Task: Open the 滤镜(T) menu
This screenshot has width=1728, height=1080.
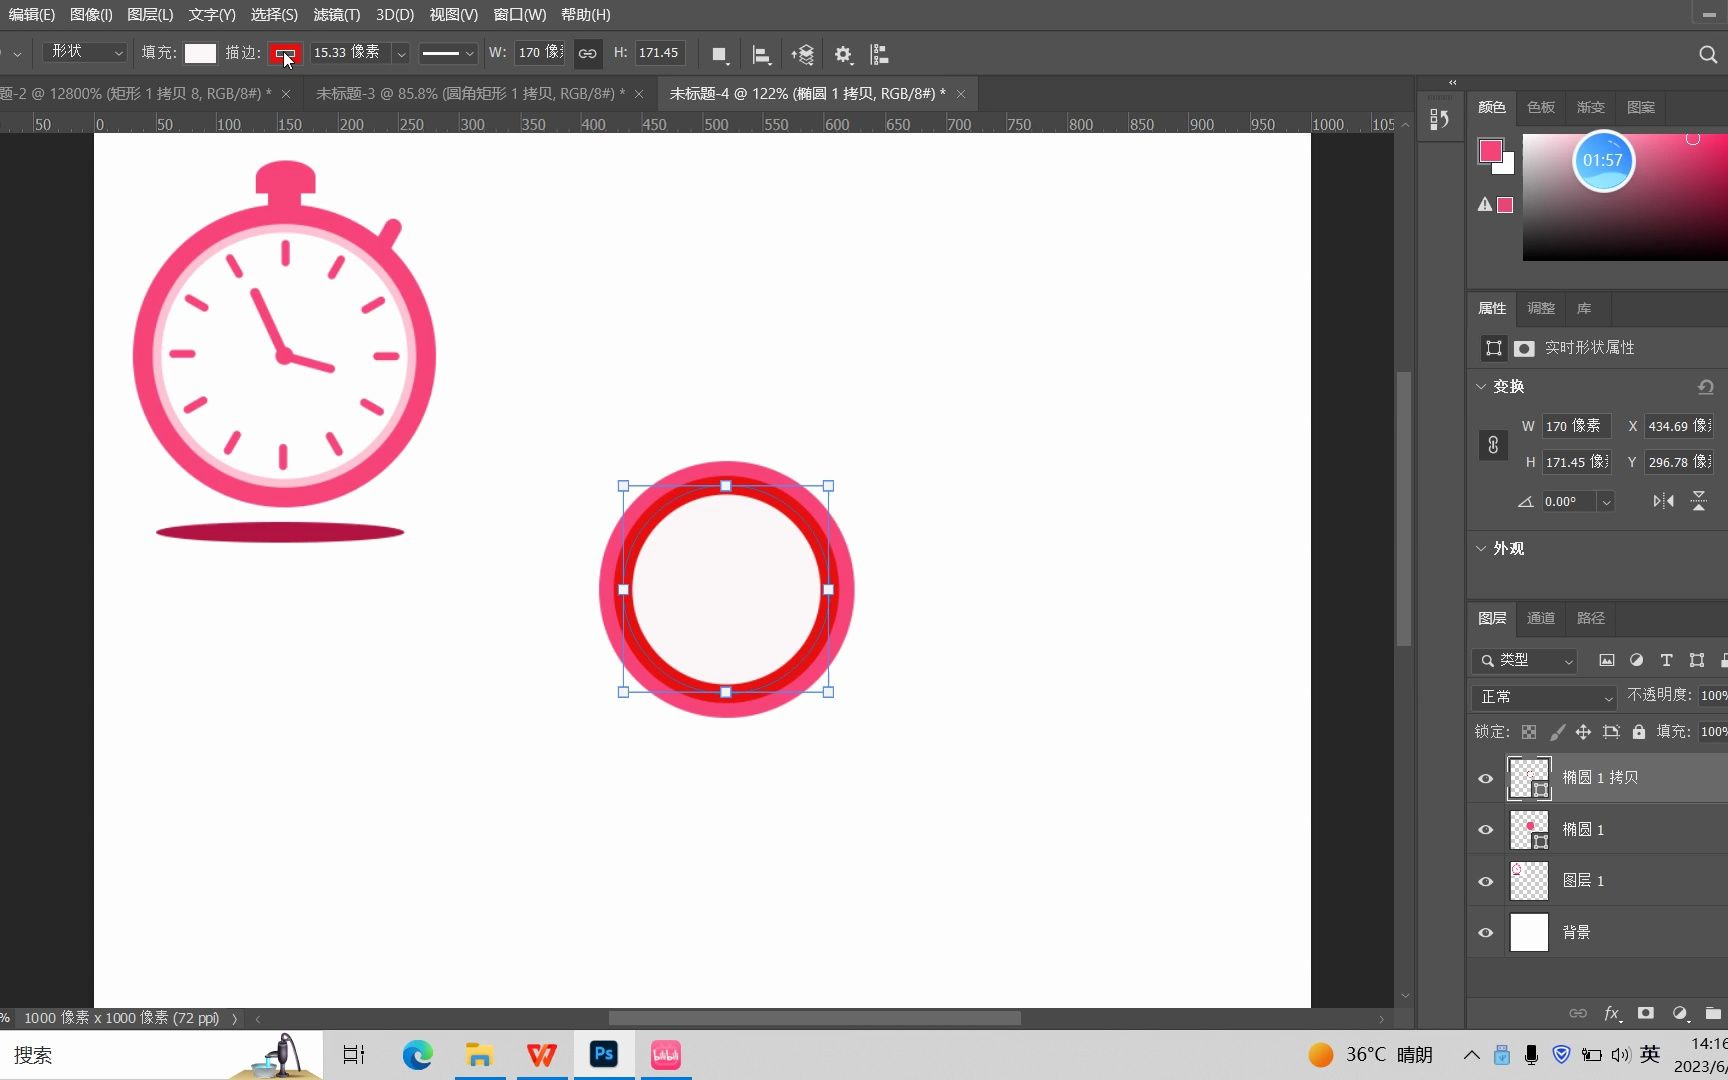Action: click(x=336, y=15)
